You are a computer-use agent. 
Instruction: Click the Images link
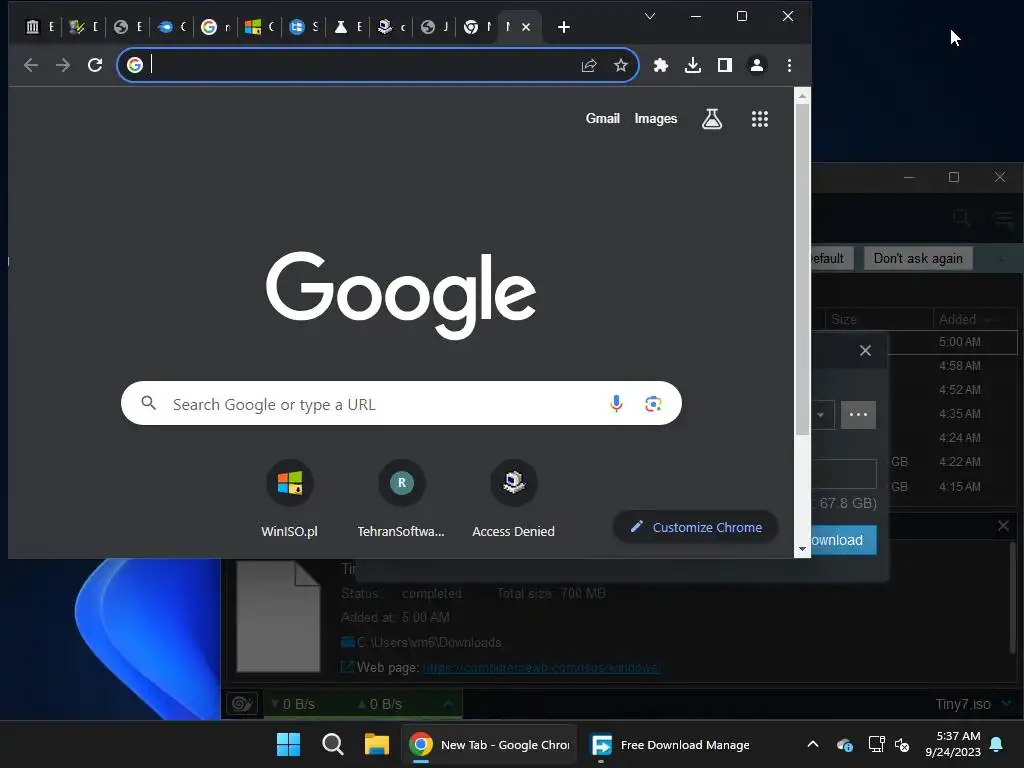pyautogui.click(x=656, y=119)
